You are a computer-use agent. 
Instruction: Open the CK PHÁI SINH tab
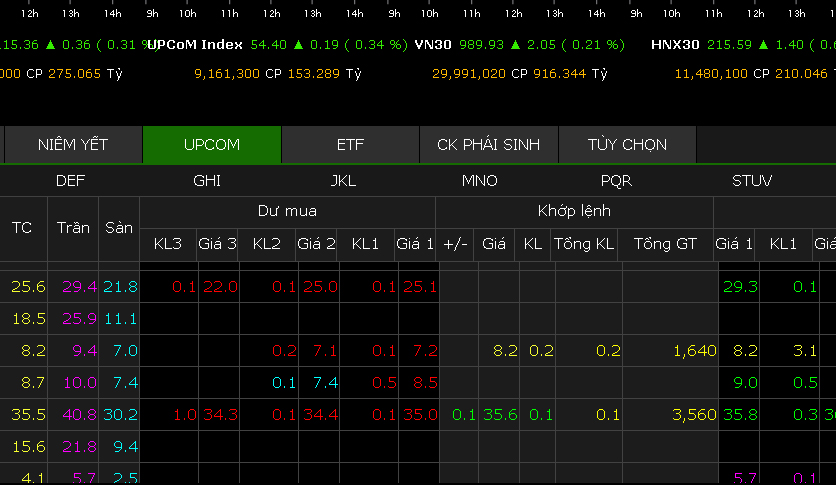click(488, 145)
